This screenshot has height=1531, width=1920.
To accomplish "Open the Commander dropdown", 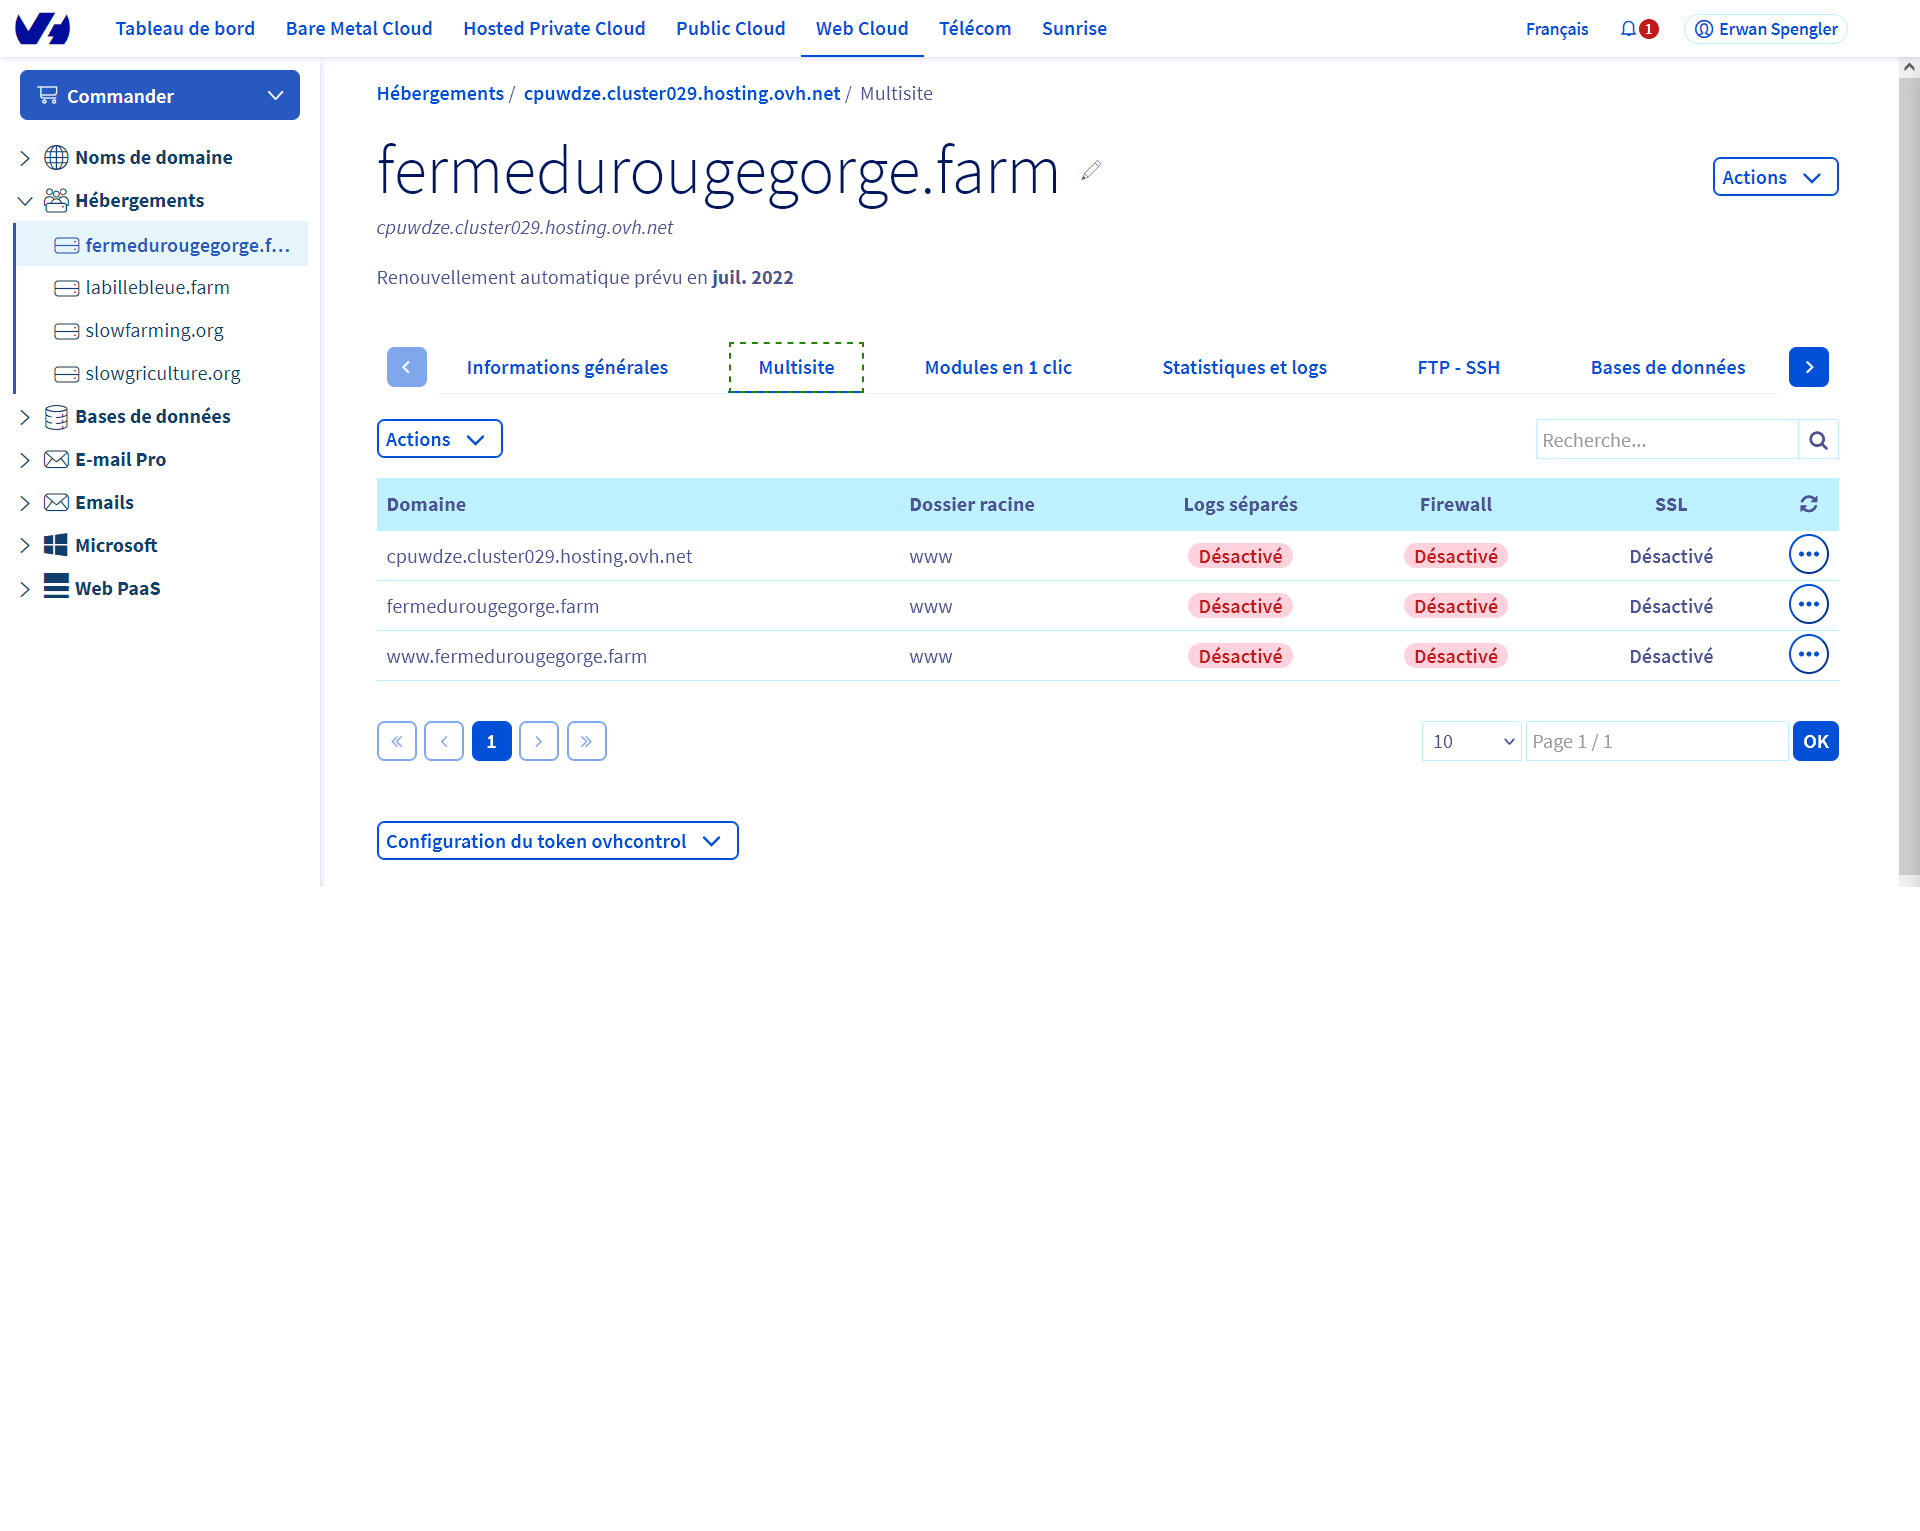I will [x=160, y=95].
